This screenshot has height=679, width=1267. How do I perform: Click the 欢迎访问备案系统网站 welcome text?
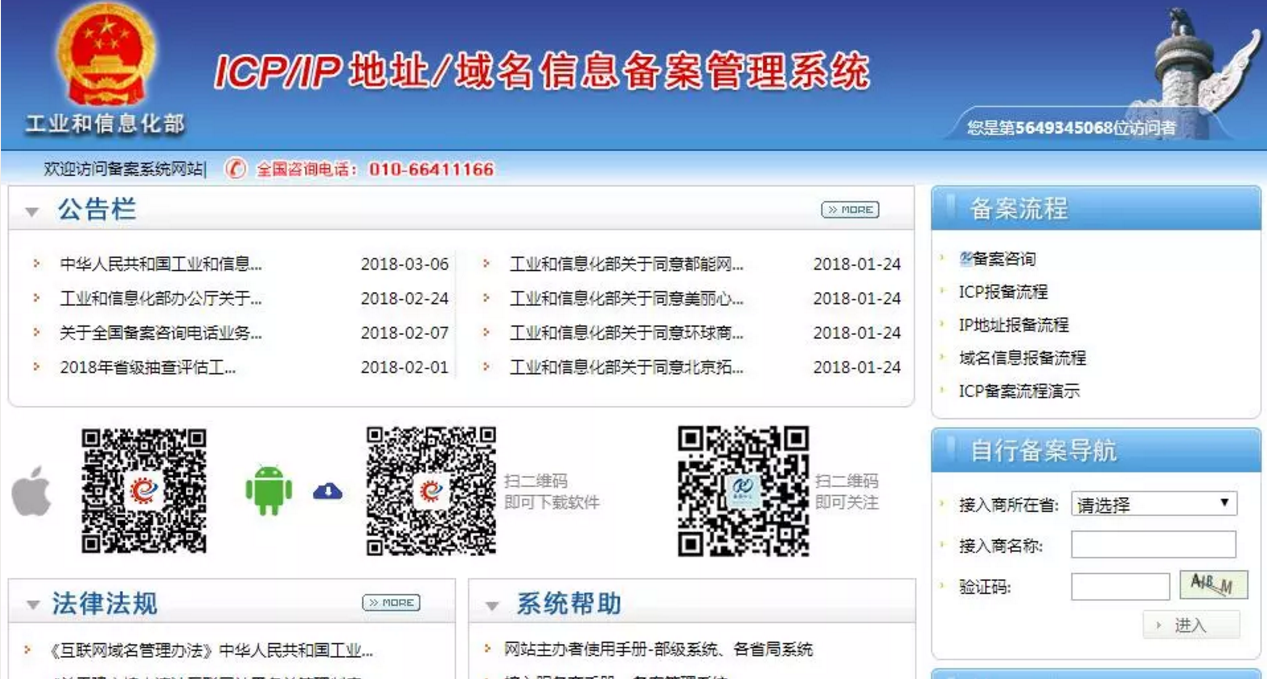pyautogui.click(x=124, y=169)
